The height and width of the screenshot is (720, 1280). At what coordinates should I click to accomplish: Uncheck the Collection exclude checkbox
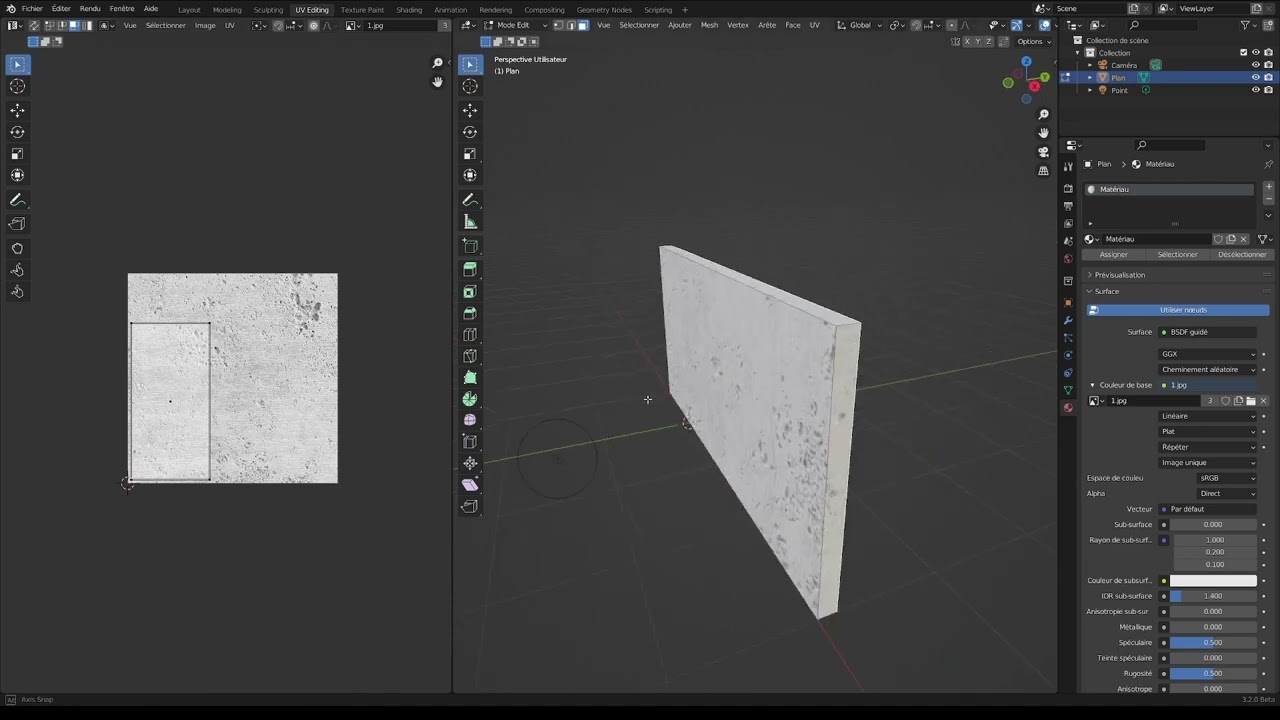pyautogui.click(x=1243, y=52)
